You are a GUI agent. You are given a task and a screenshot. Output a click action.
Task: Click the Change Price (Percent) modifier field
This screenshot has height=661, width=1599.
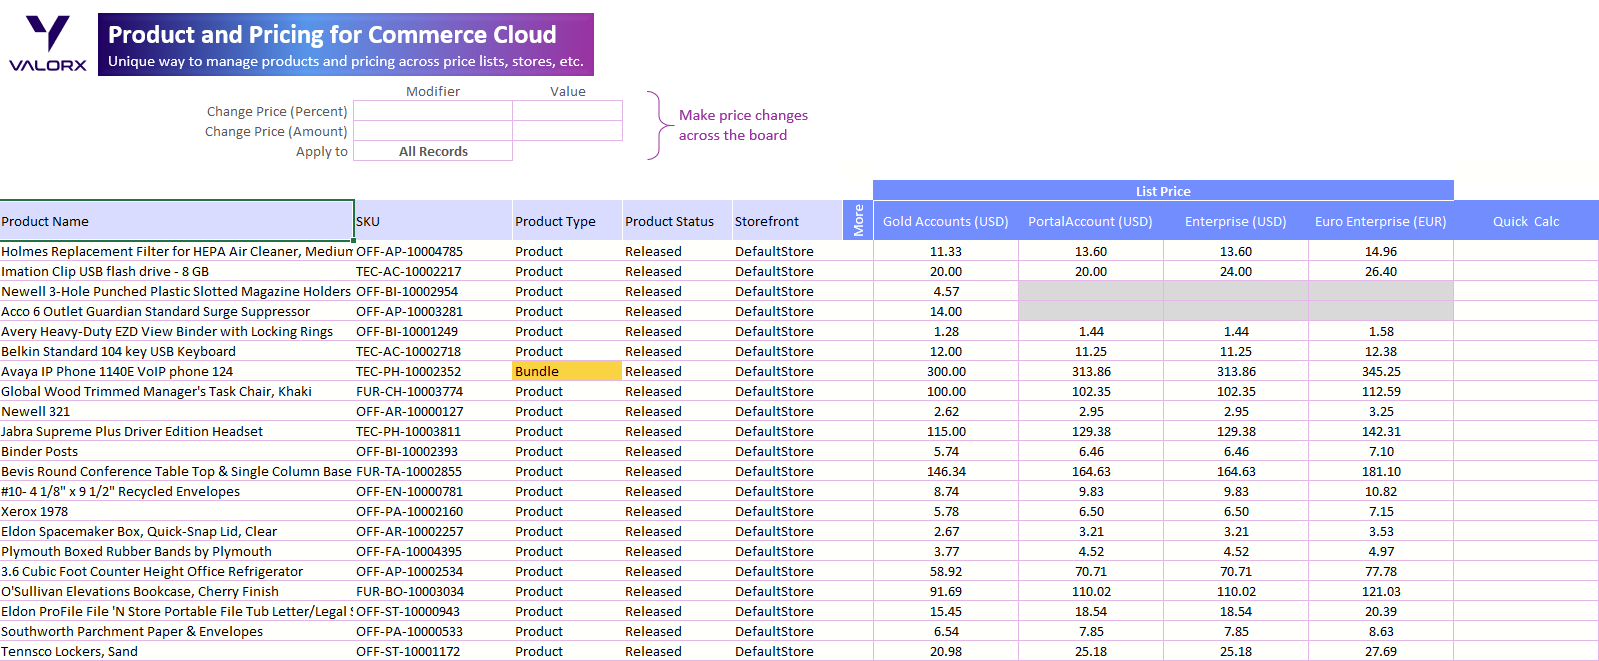[433, 111]
